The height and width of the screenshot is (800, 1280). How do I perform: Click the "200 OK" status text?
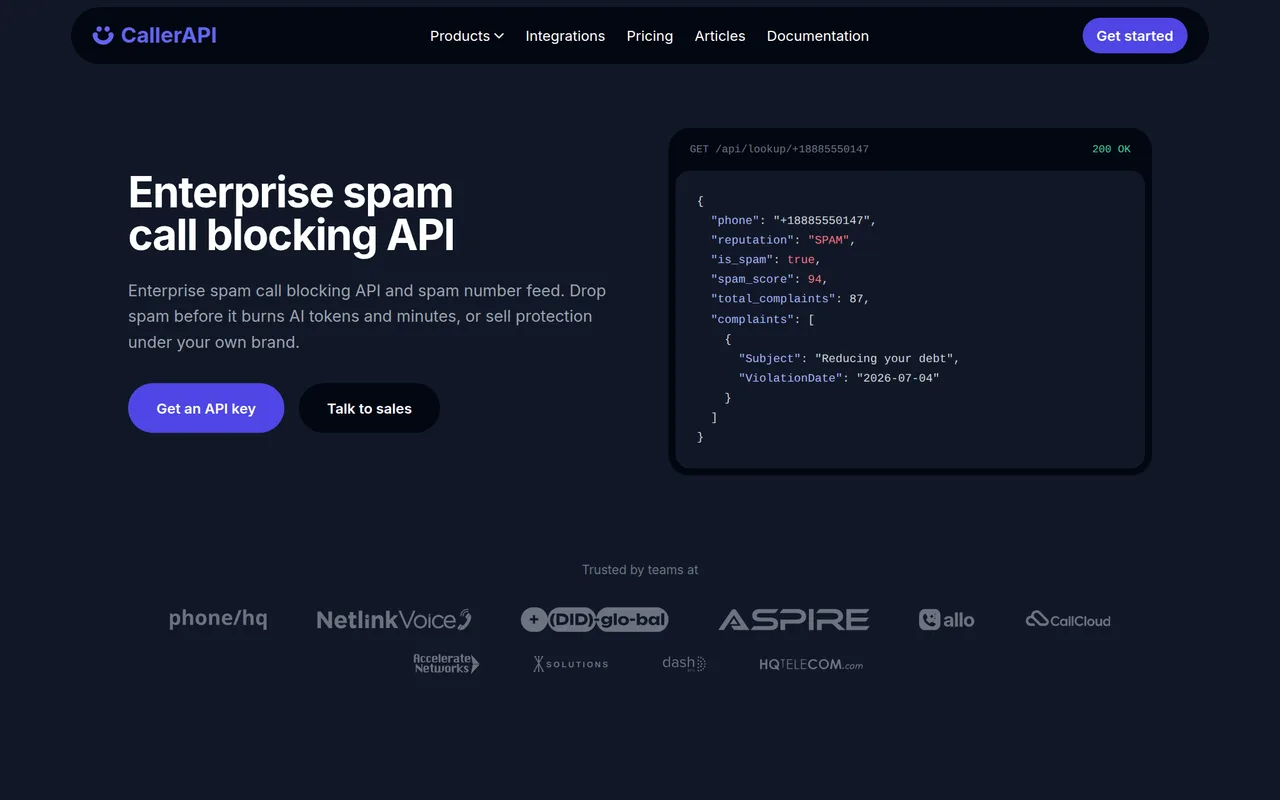pyautogui.click(x=1111, y=149)
